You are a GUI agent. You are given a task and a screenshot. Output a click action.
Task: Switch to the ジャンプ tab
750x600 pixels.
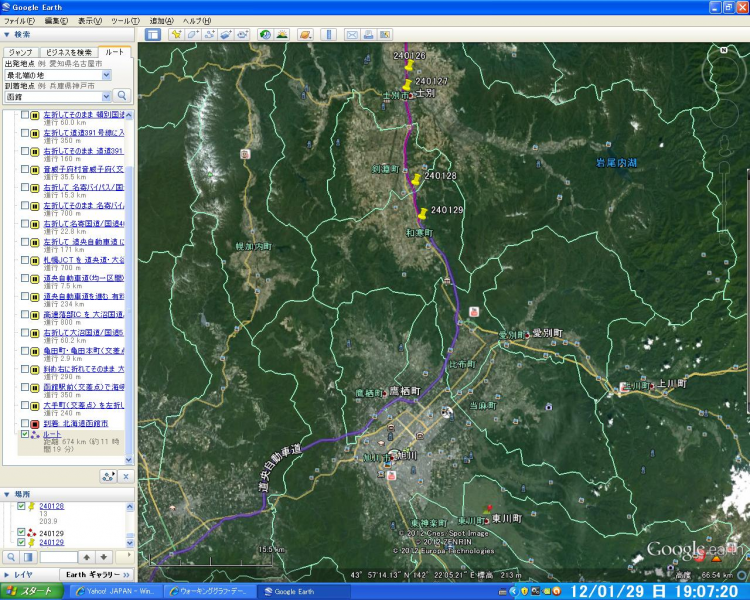20,52
